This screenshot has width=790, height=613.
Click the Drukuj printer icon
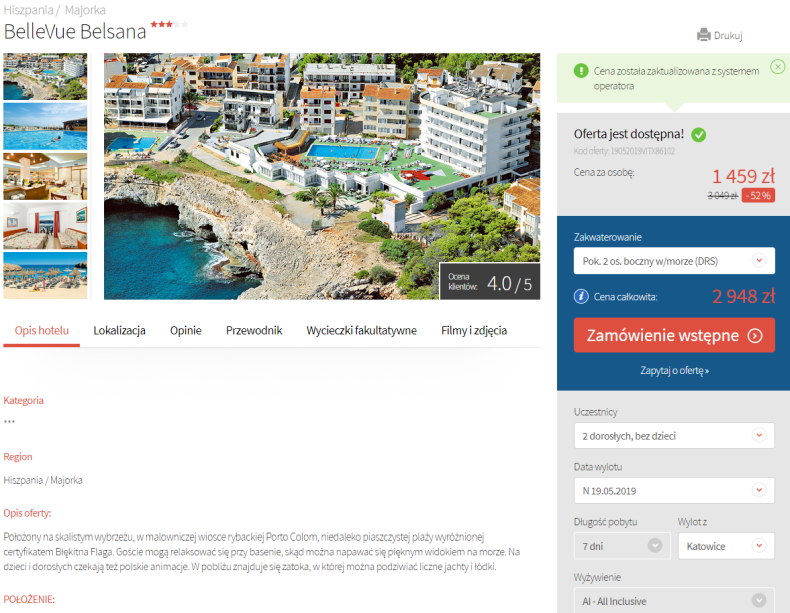pos(703,35)
